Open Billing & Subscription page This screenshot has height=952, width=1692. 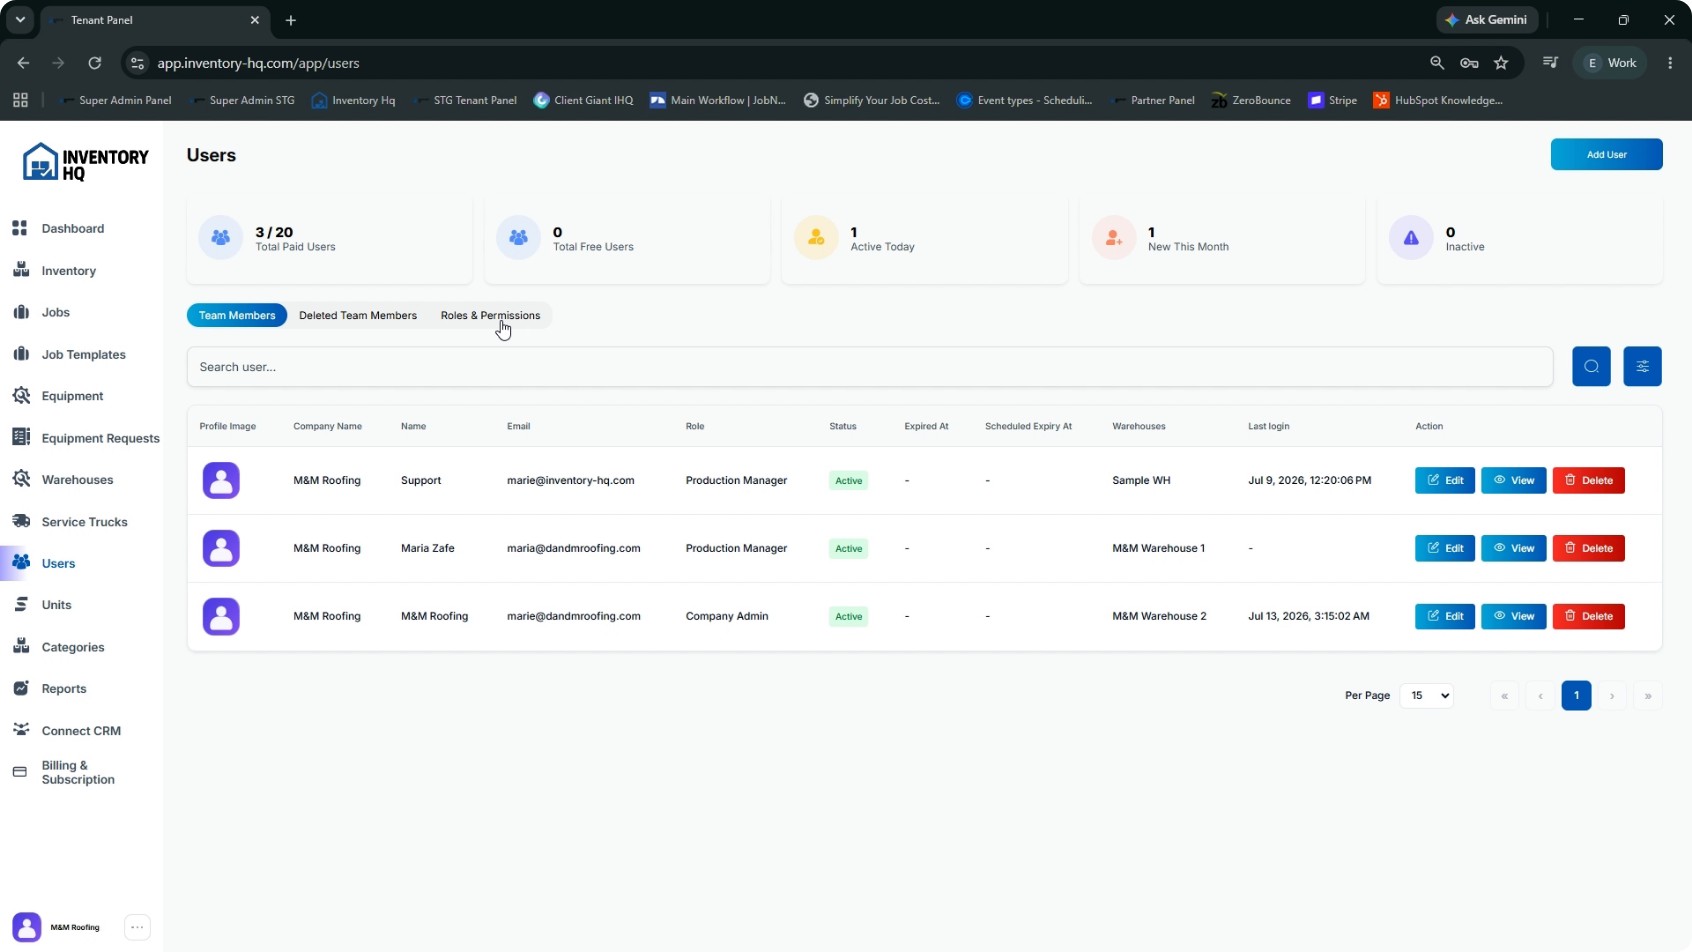[x=78, y=772]
